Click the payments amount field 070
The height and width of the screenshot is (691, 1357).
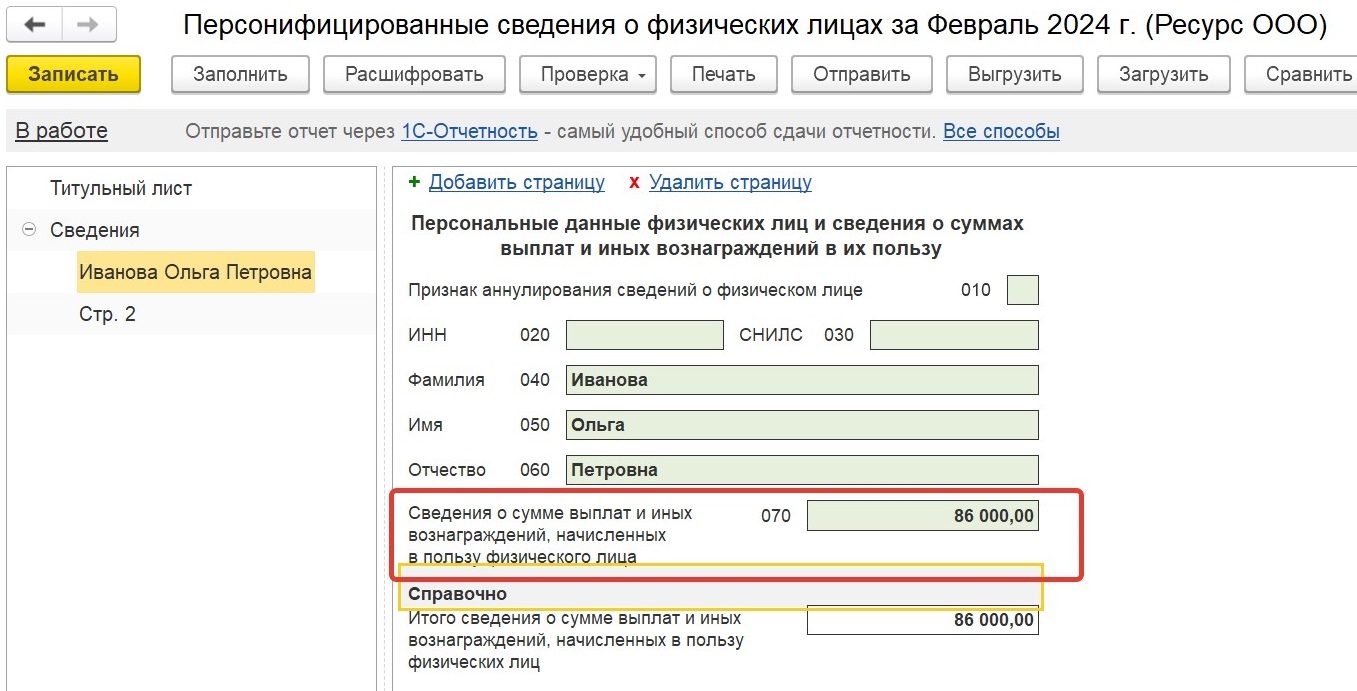(x=922, y=516)
